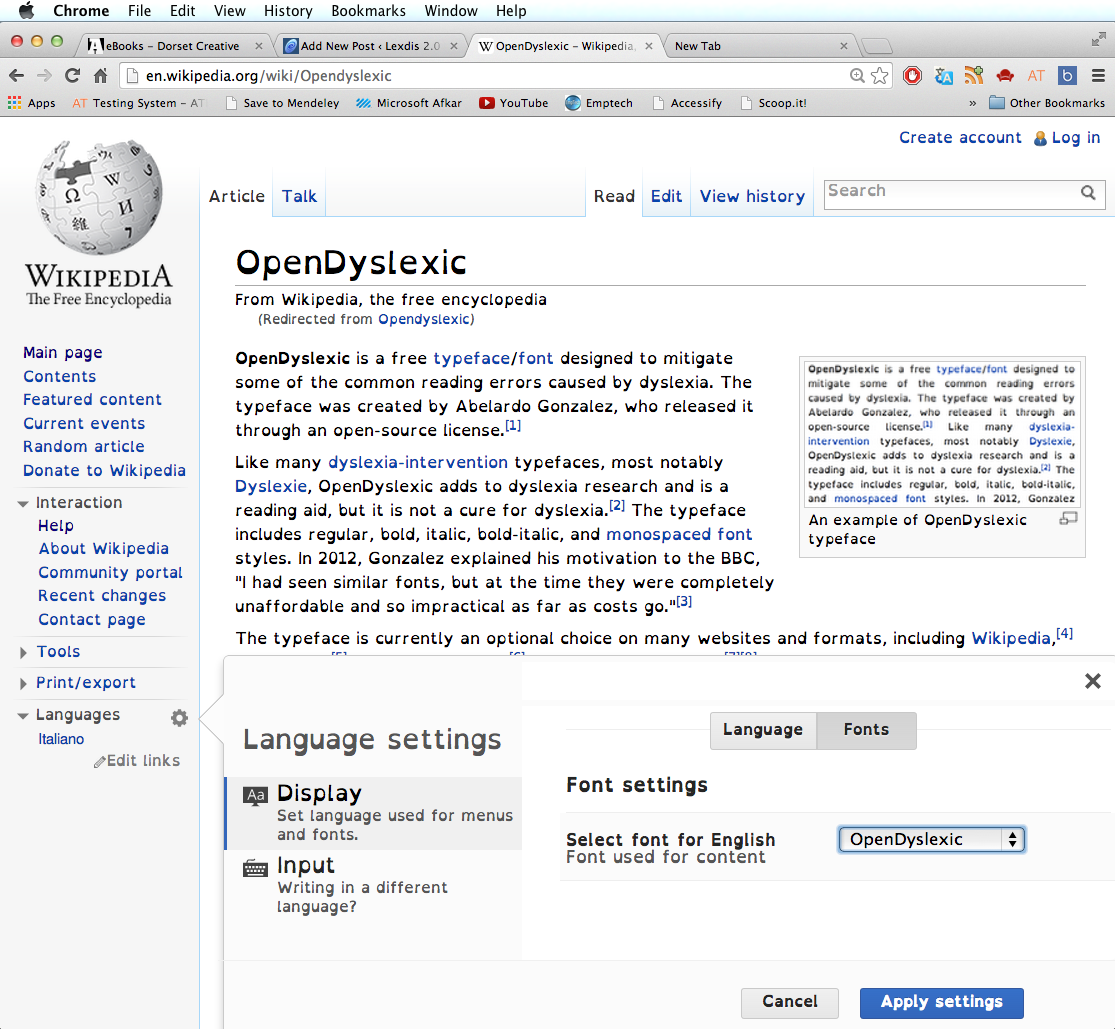Screen dimensions: 1115x1029
Task: Switch to the Language tab
Action: (763, 730)
